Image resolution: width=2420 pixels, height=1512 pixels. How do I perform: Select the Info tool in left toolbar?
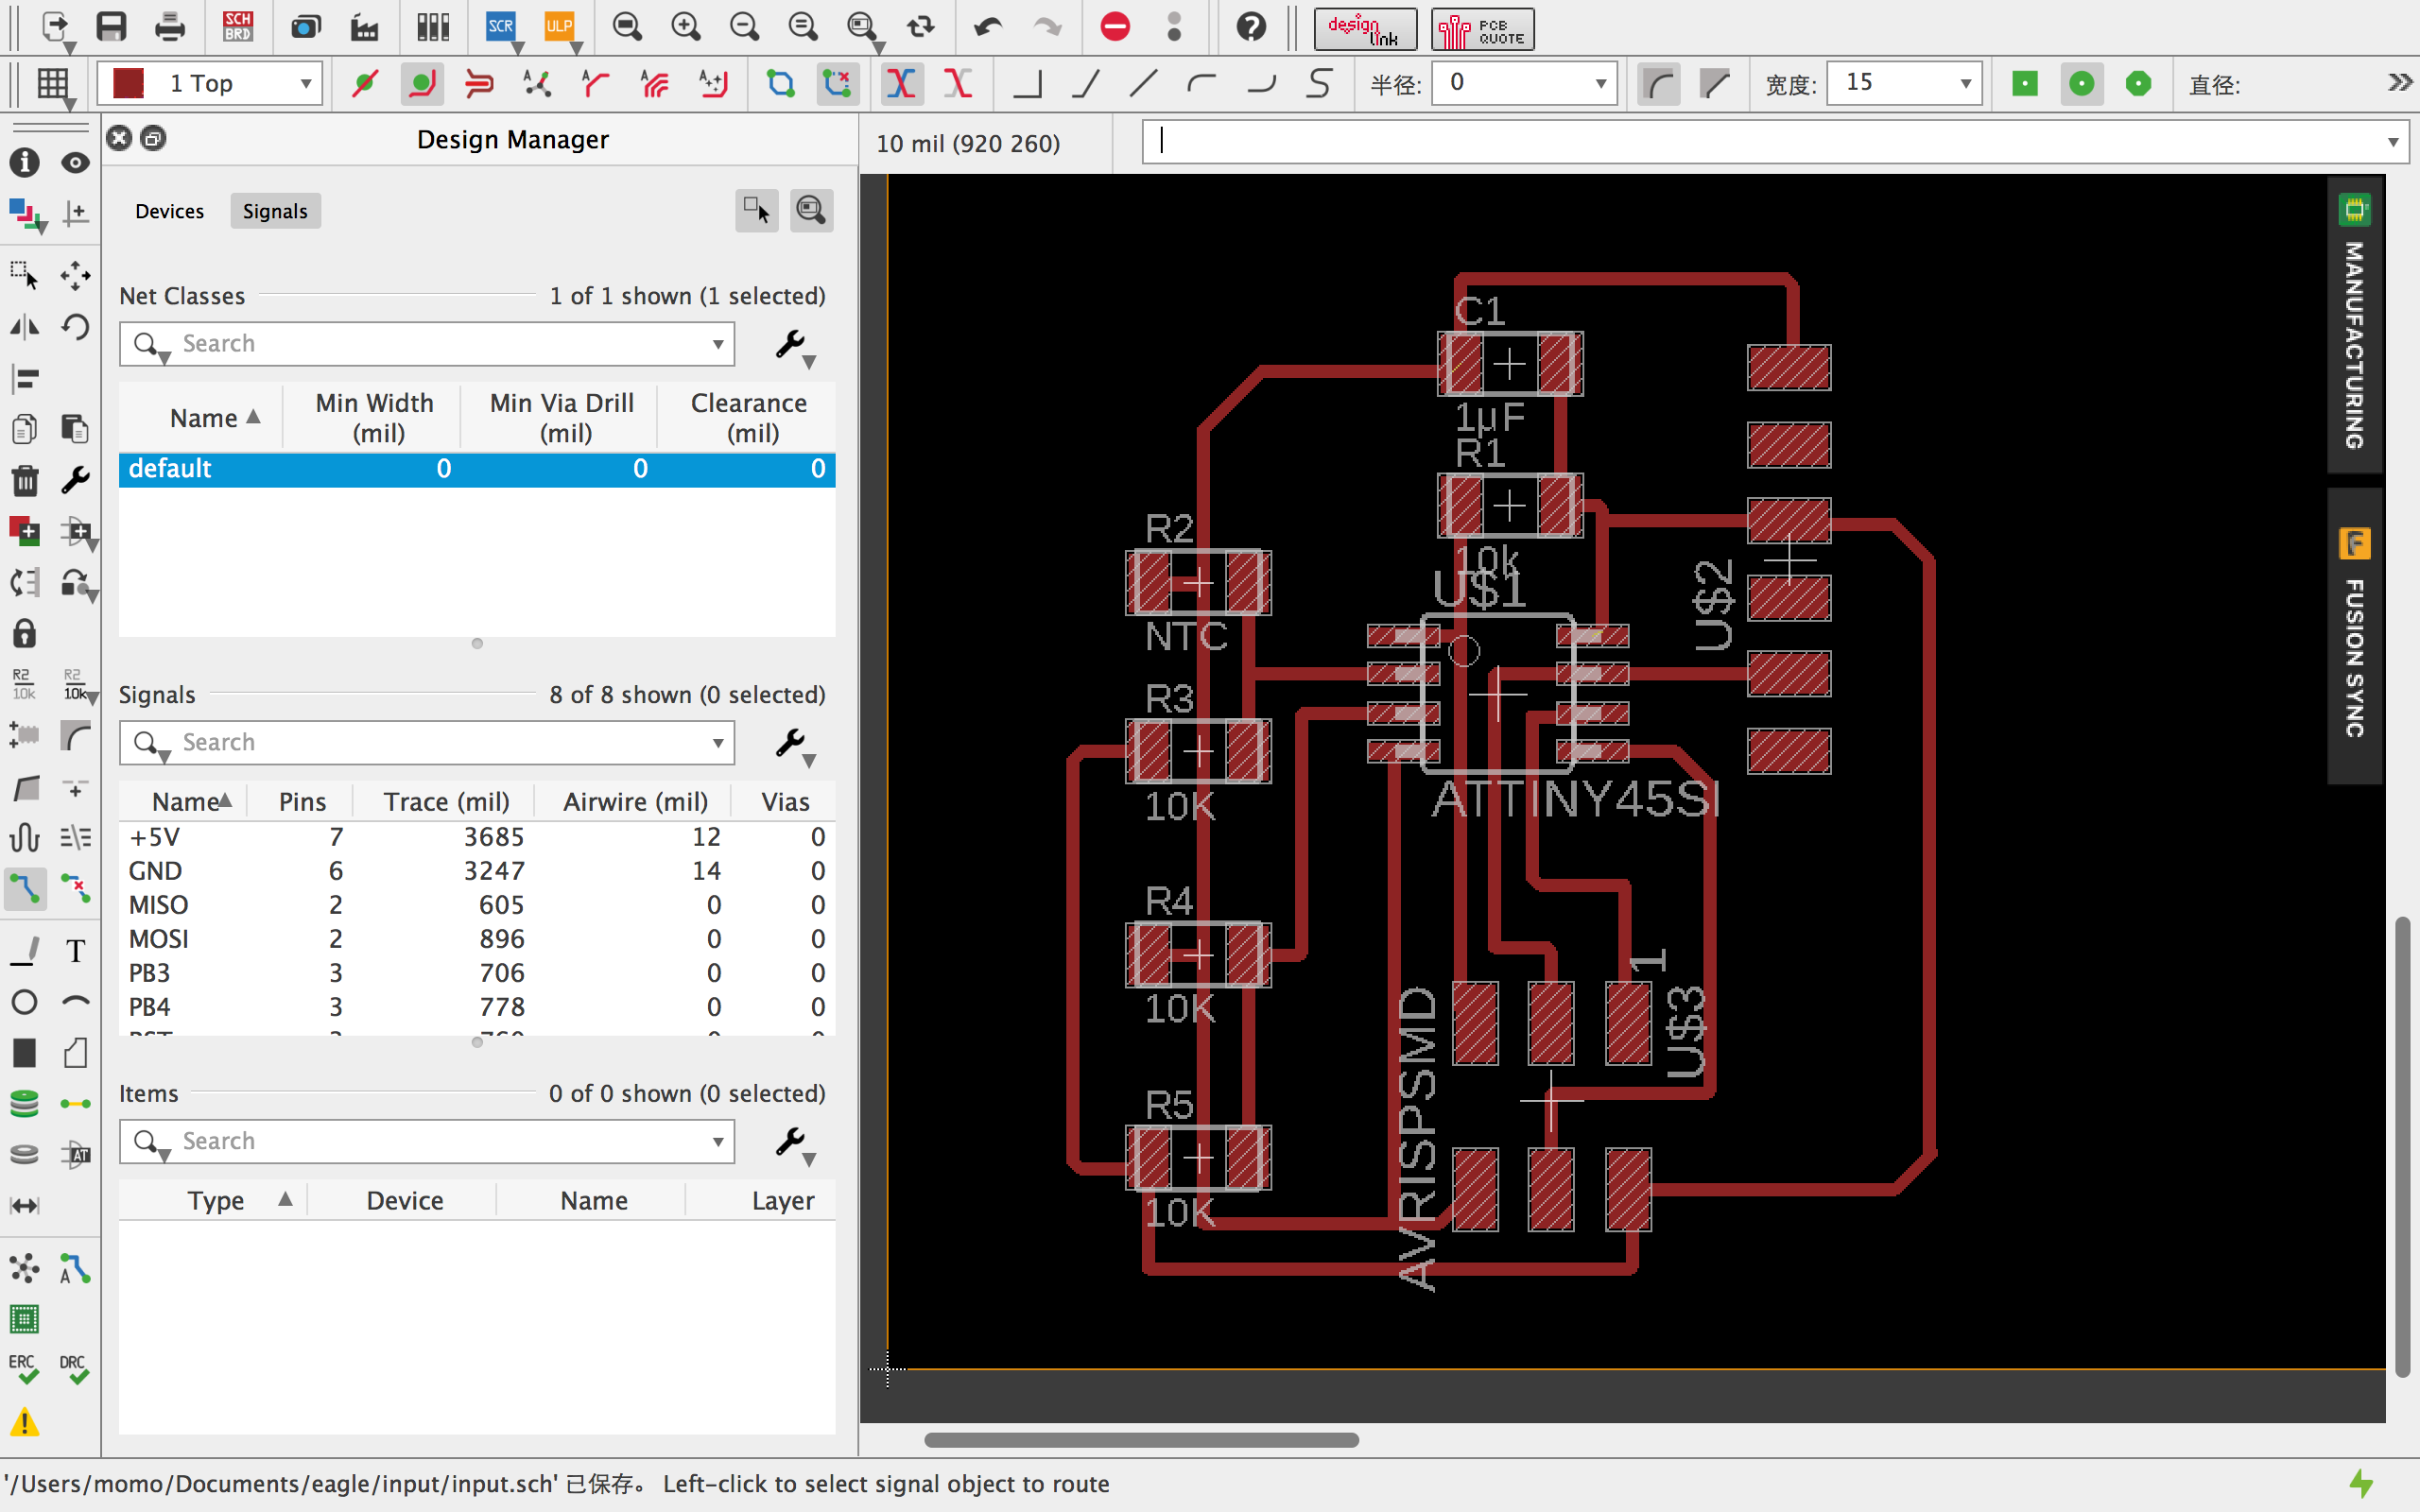click(x=24, y=162)
